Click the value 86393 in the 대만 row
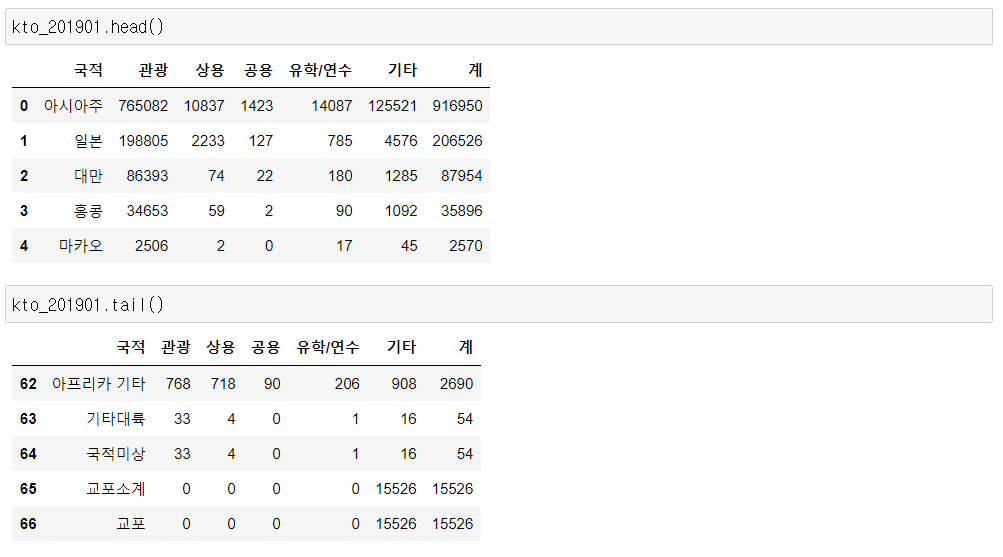This screenshot has width=1003, height=557. click(x=147, y=176)
